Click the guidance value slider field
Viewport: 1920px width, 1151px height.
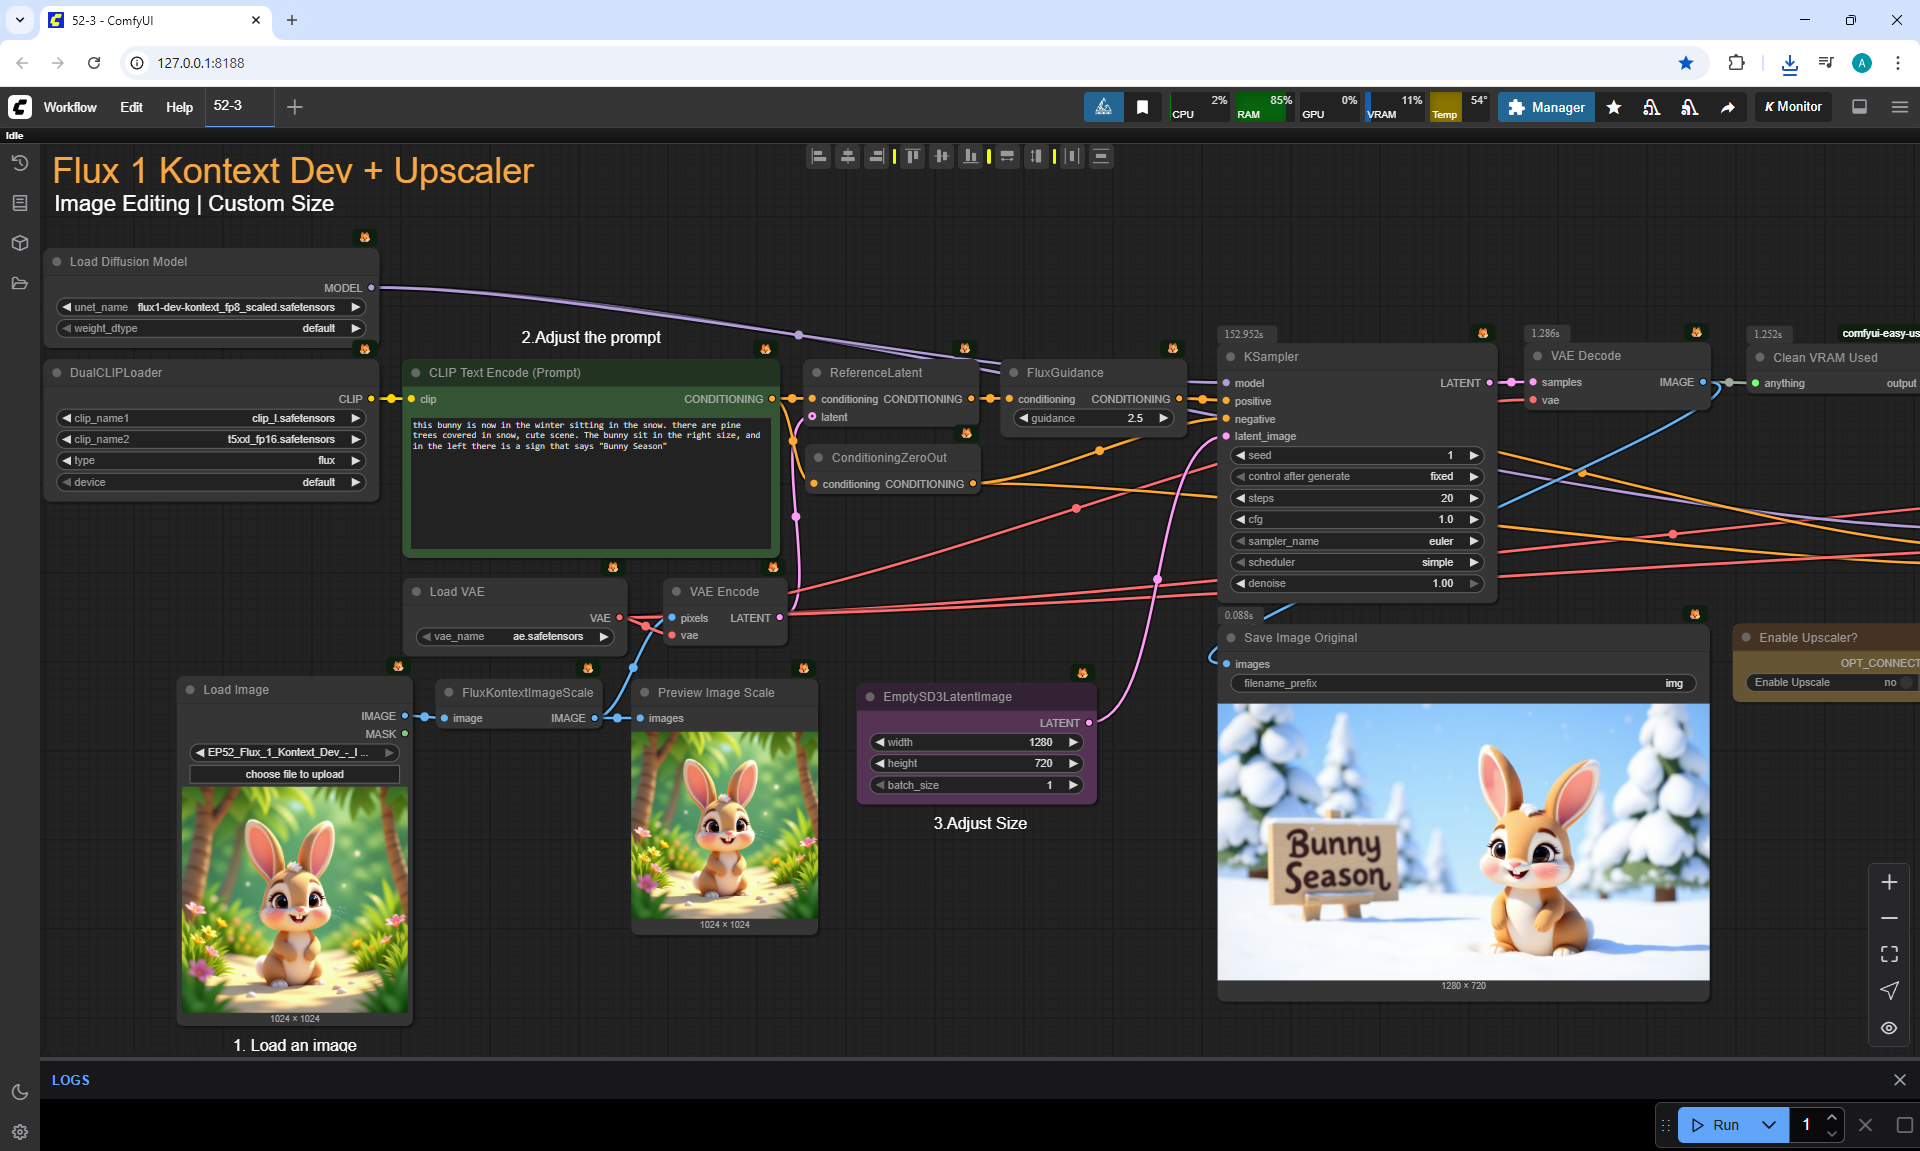click(1092, 418)
